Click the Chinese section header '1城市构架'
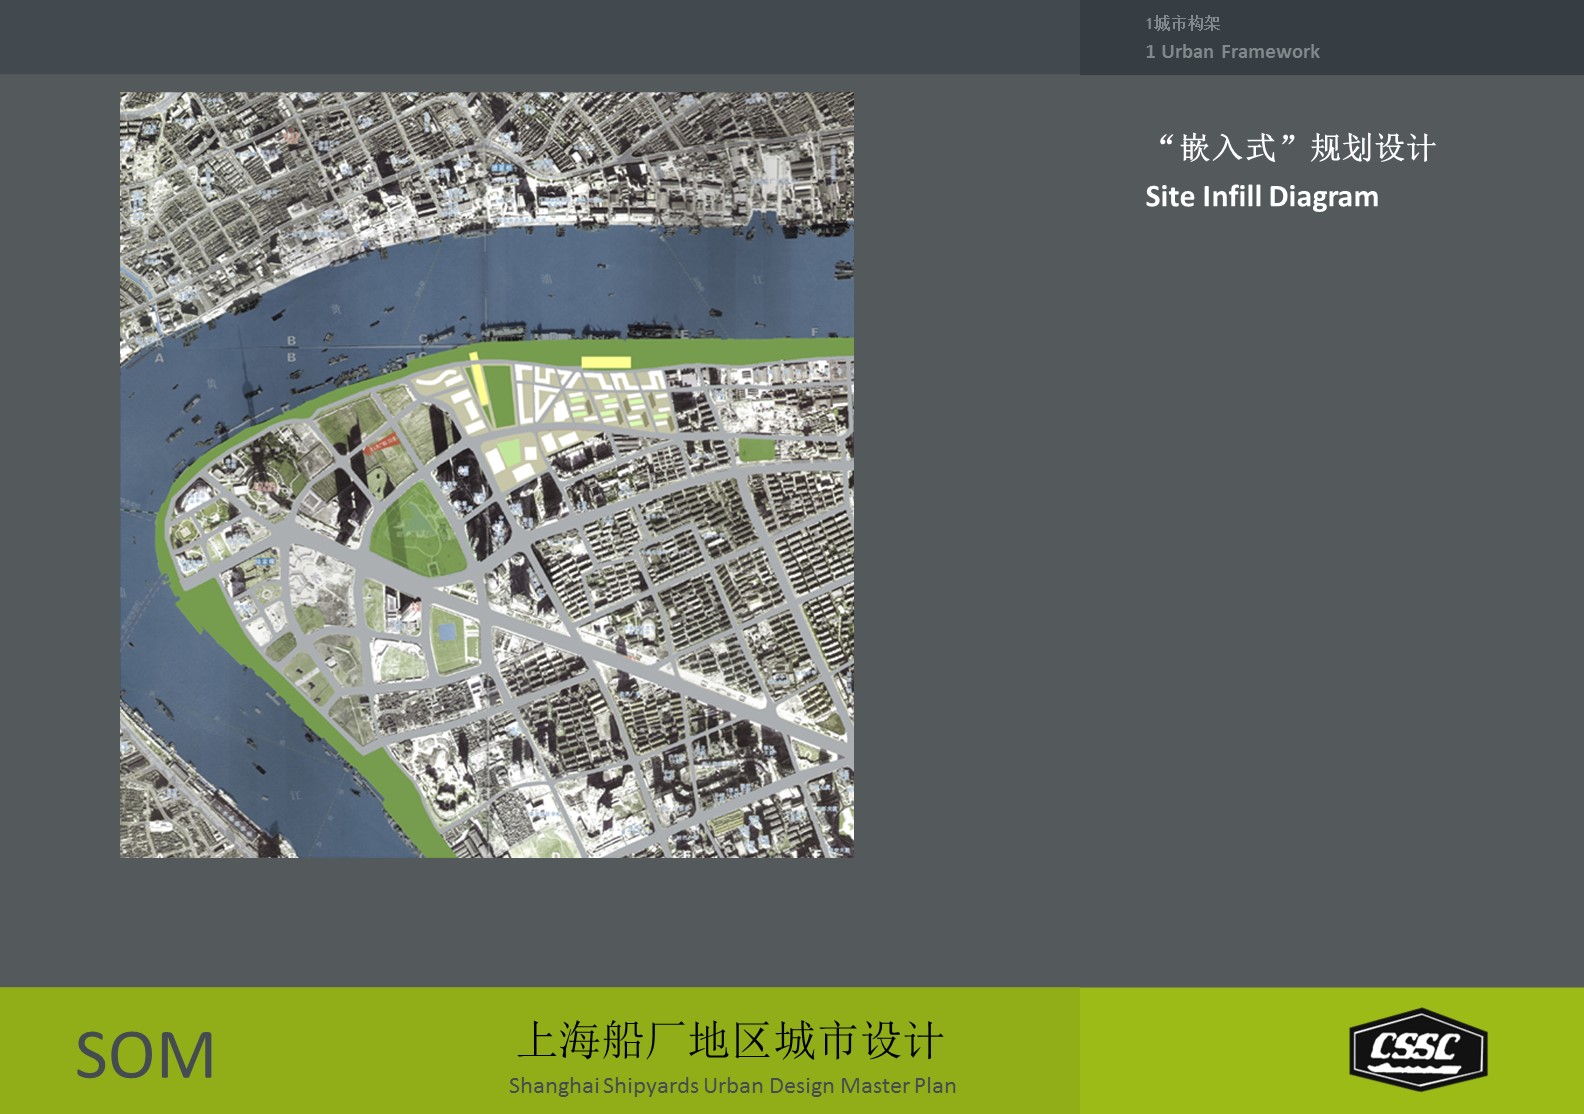The width and height of the screenshot is (1584, 1114). pos(1183,23)
